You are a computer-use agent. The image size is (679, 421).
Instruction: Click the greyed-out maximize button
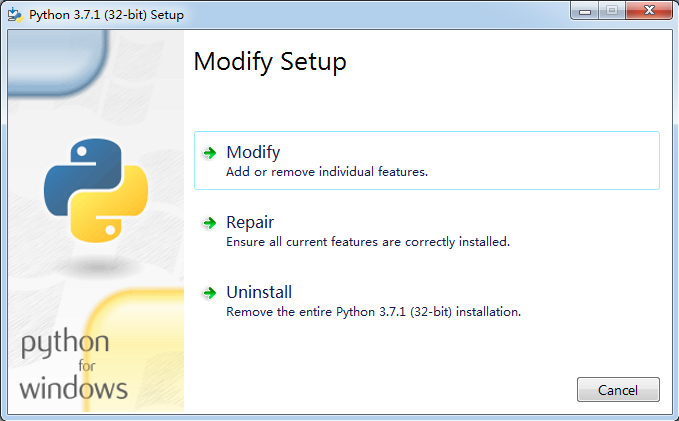611,12
